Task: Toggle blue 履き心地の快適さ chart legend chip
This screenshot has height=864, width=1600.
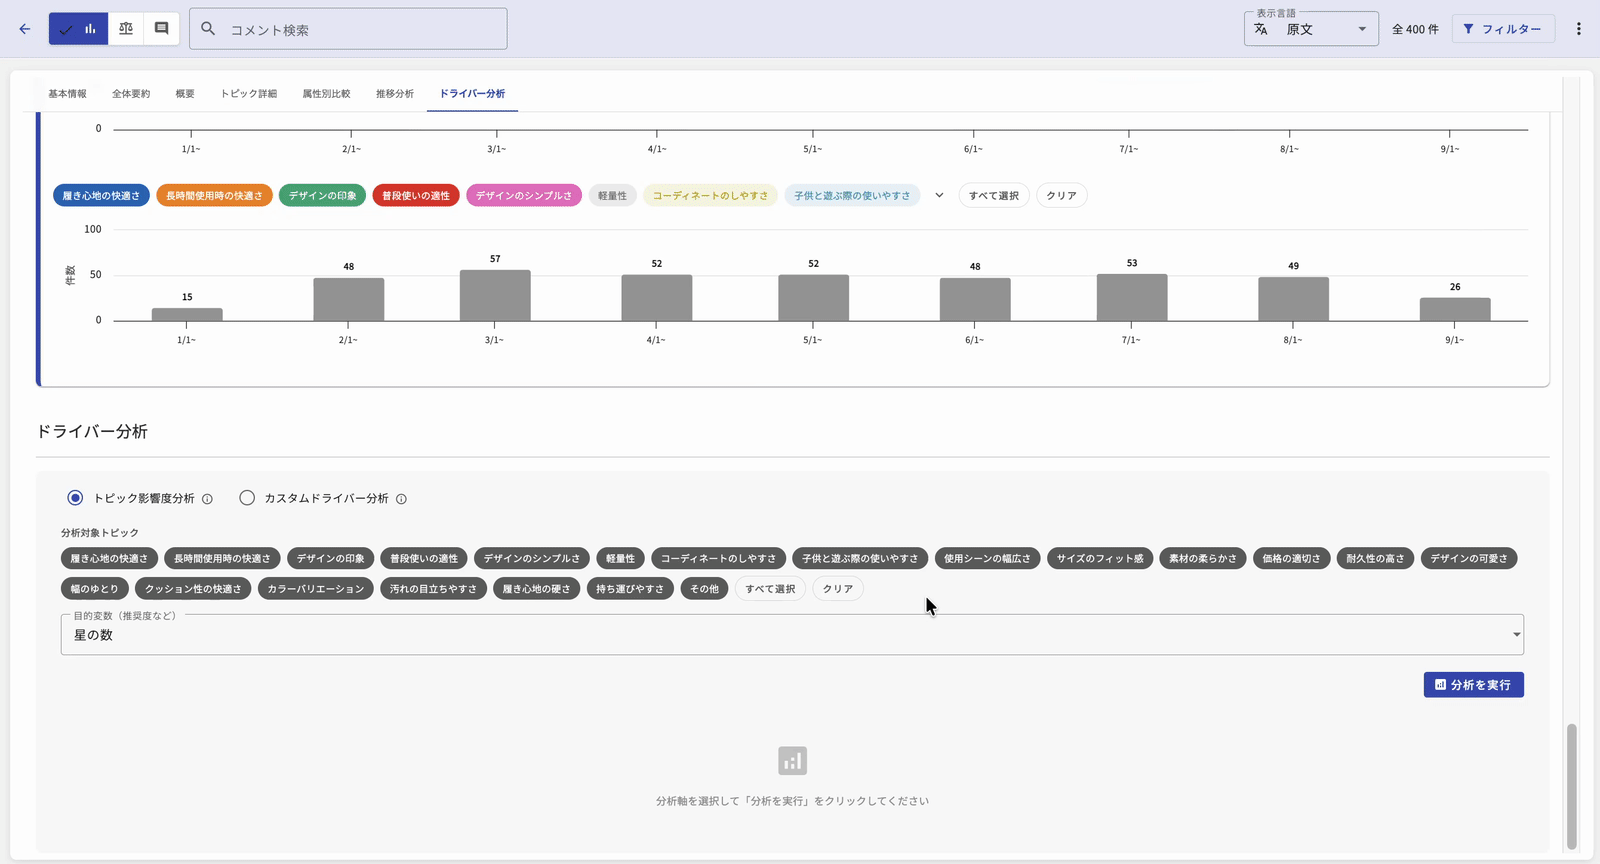Action: [101, 196]
